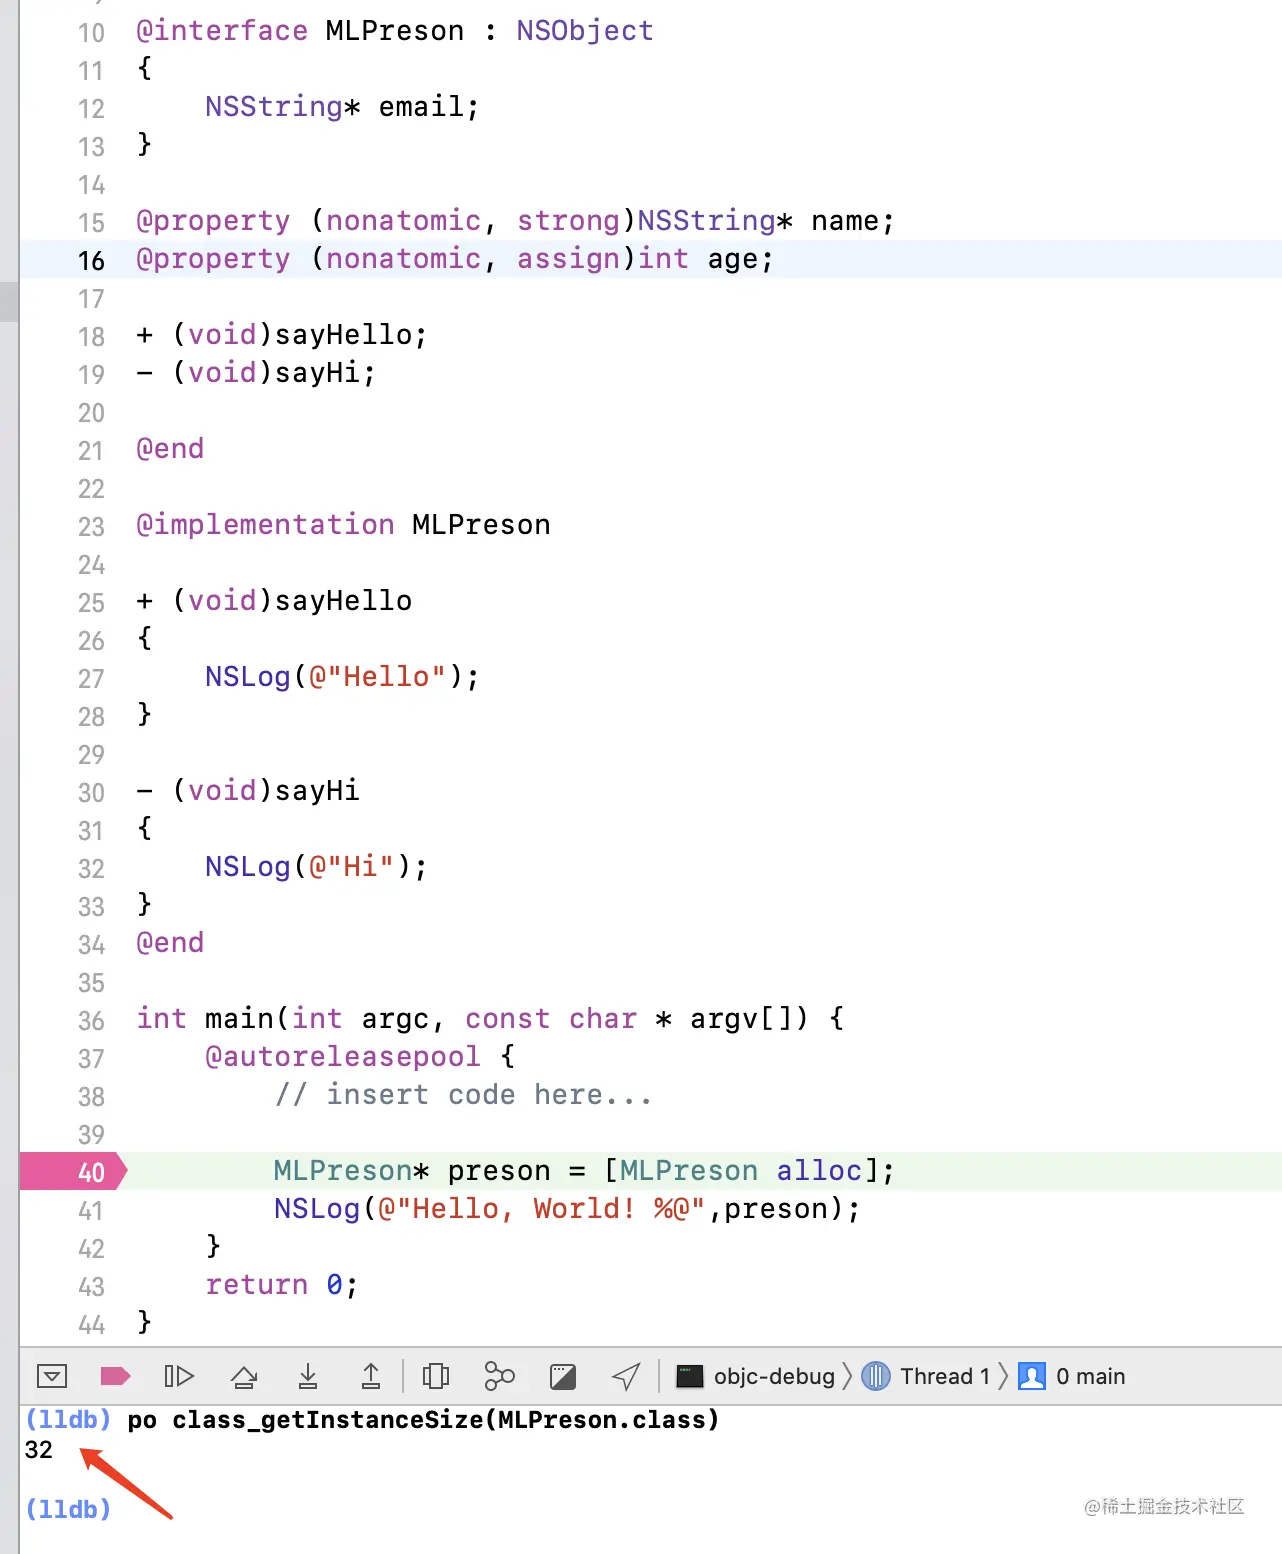
Task: Open the Debug Memory Graph tool
Action: click(499, 1376)
